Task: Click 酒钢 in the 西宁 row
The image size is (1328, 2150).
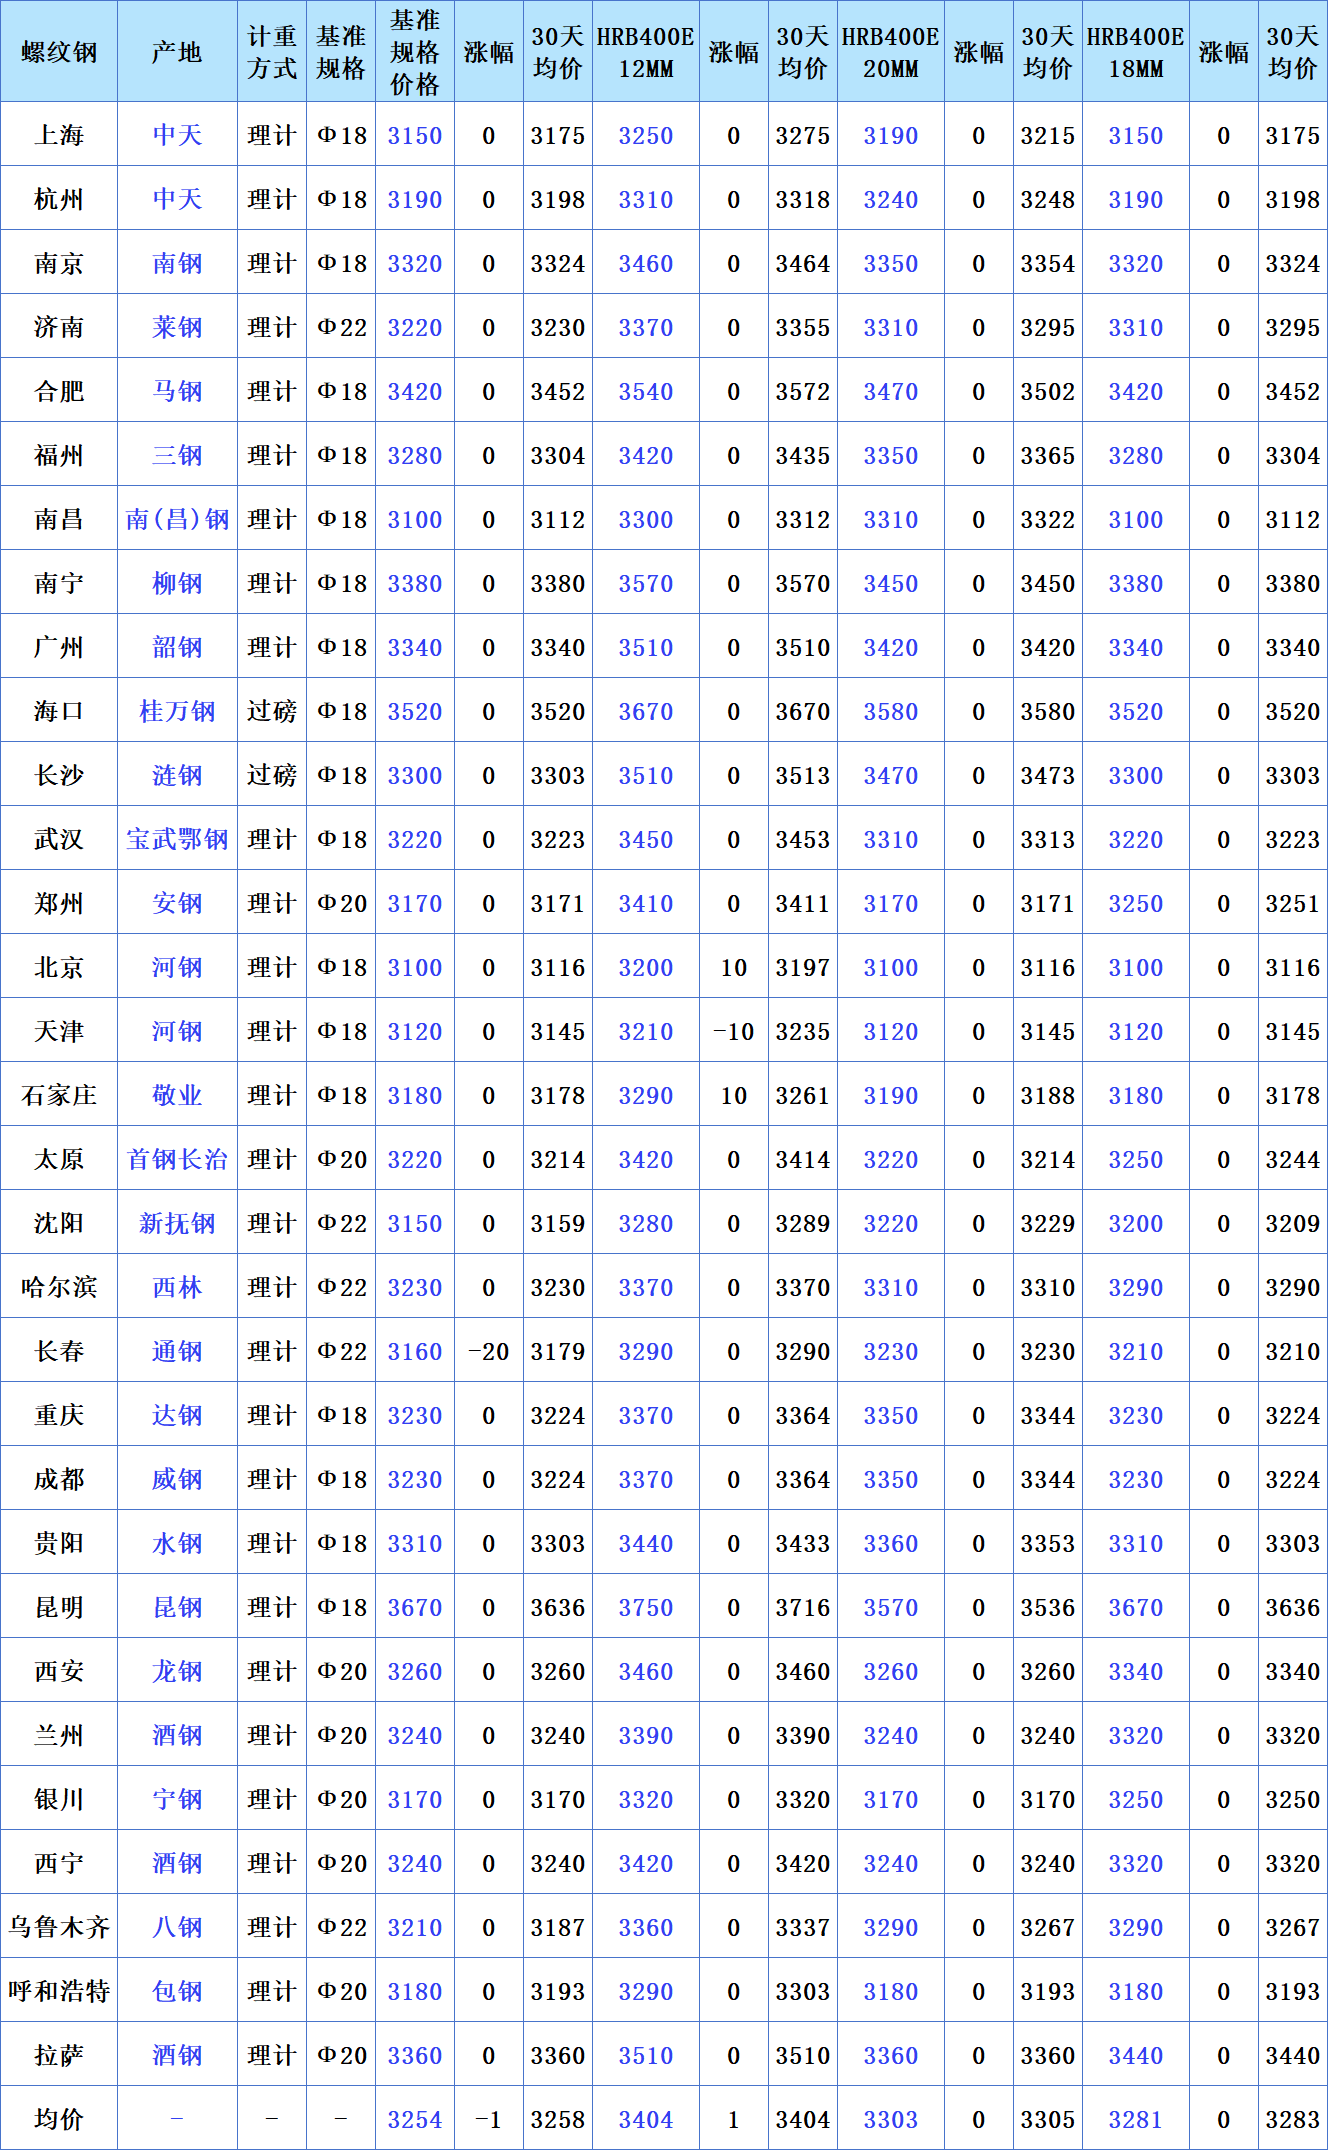Action: tap(177, 1863)
